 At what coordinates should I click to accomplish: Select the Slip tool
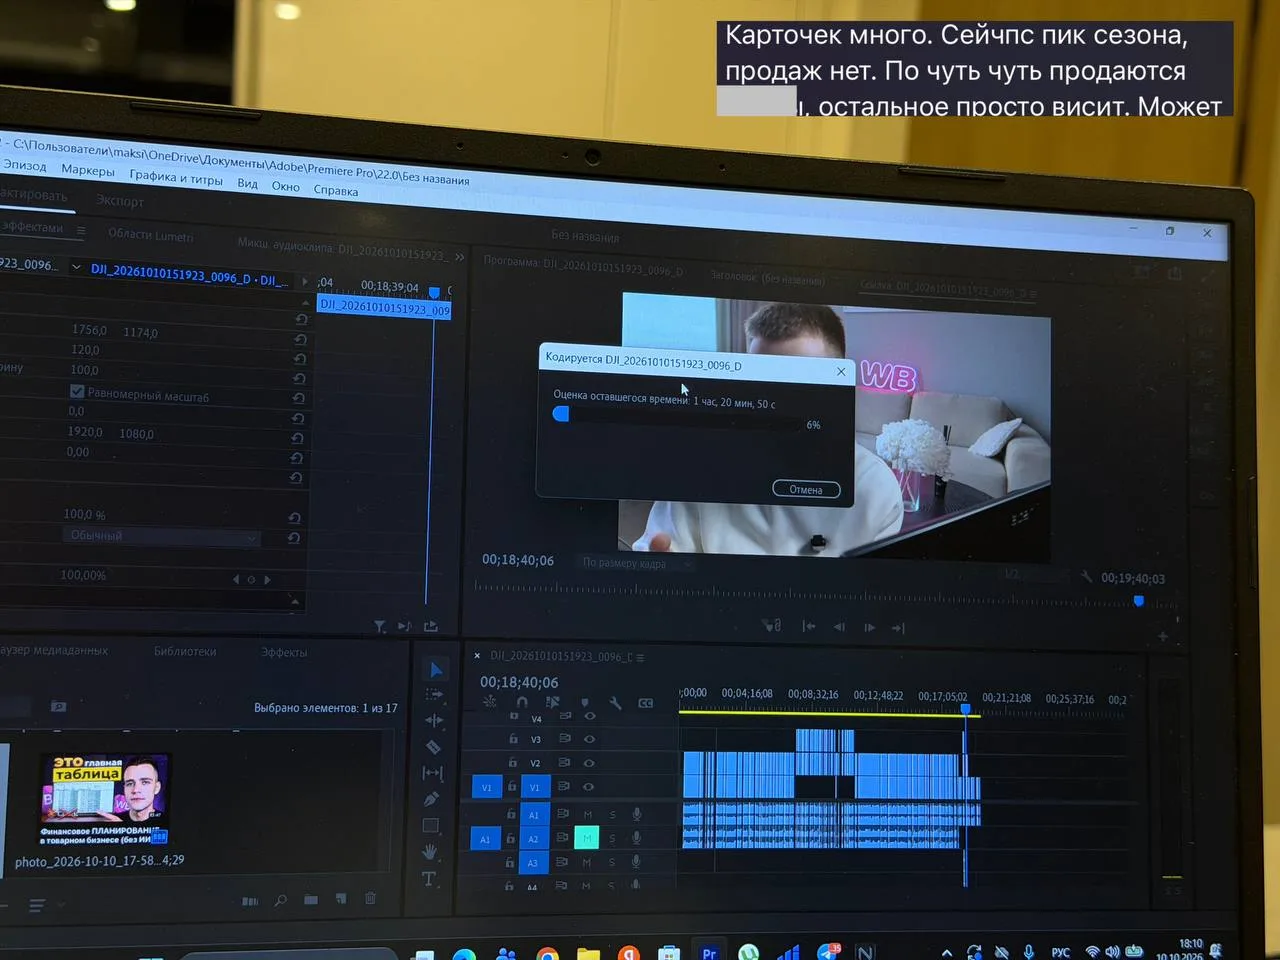pos(432,773)
